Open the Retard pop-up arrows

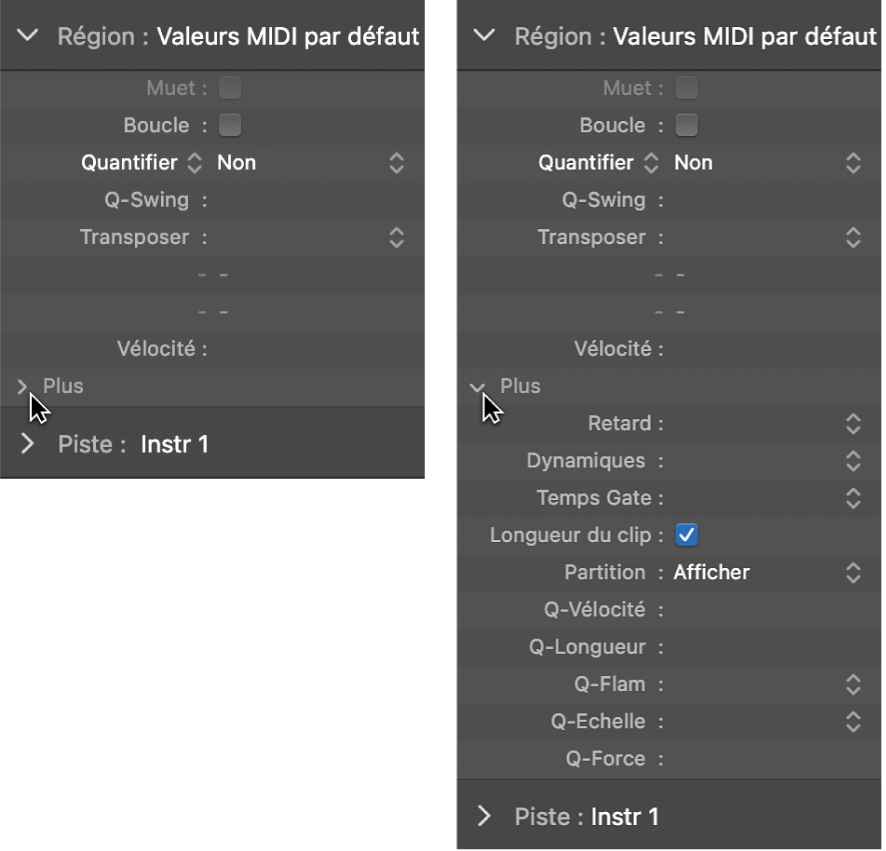coord(853,423)
